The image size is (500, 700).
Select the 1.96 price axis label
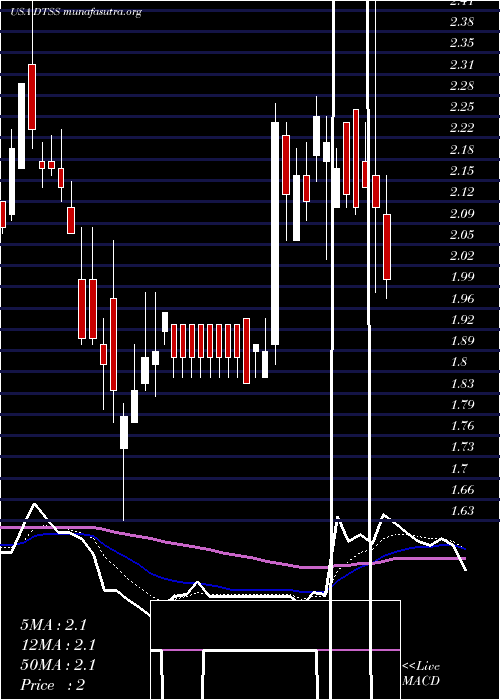pyautogui.click(x=462, y=298)
